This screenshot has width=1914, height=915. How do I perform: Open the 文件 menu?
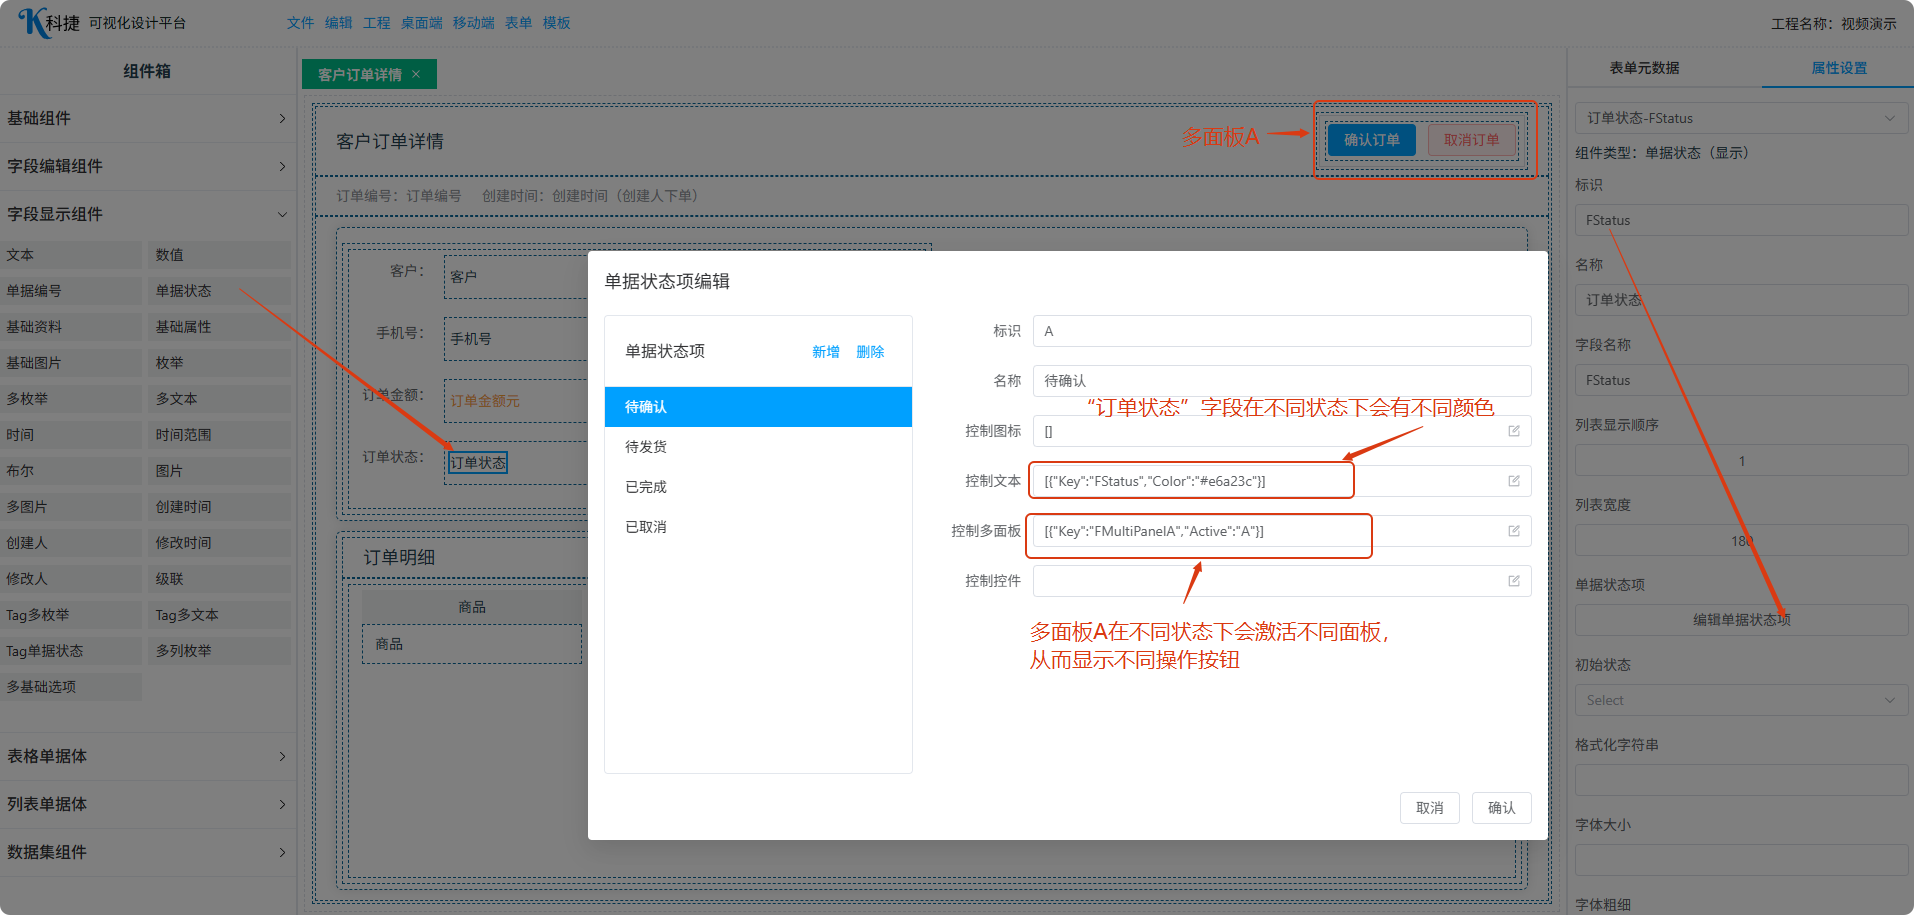(300, 23)
